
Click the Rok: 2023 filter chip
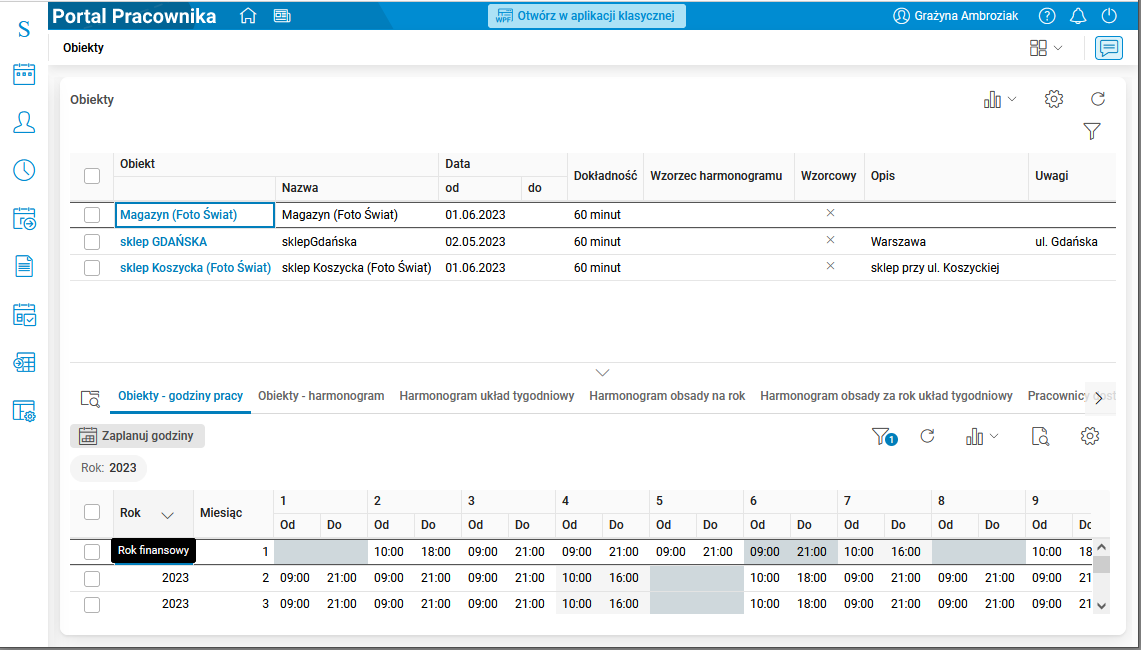point(108,468)
